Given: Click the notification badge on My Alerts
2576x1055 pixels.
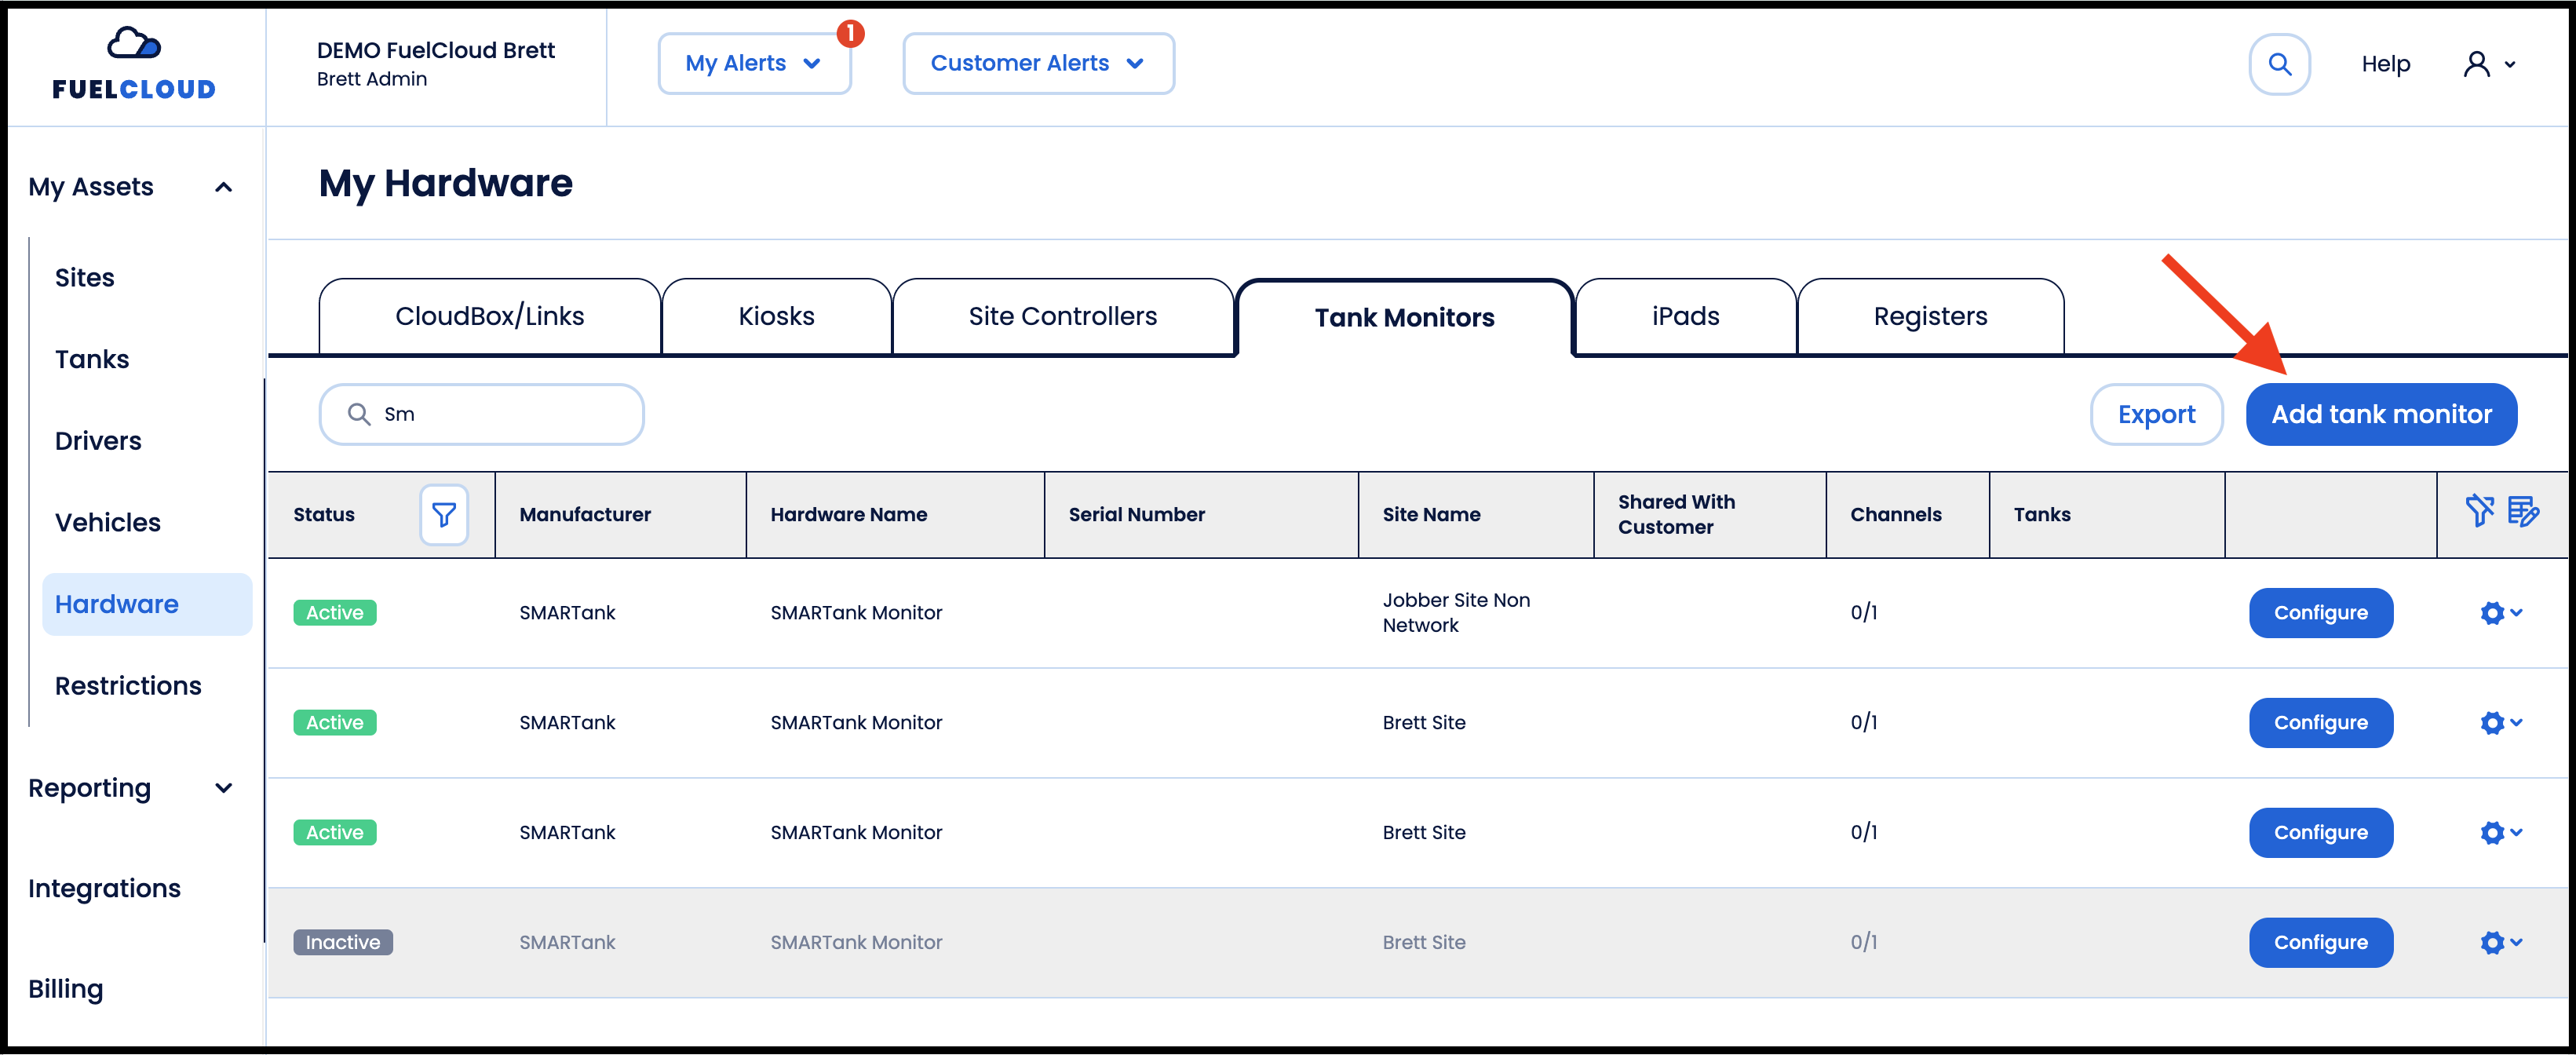Looking at the screenshot, I should click(850, 33).
